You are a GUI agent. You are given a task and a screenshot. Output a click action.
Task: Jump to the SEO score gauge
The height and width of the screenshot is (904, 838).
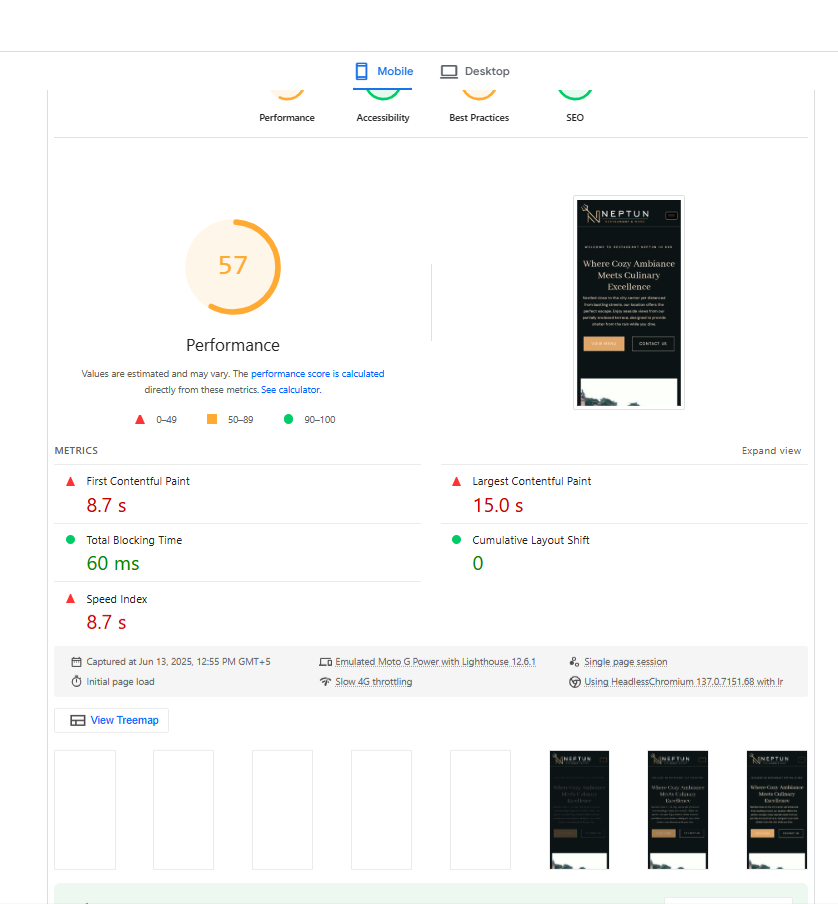click(x=575, y=107)
